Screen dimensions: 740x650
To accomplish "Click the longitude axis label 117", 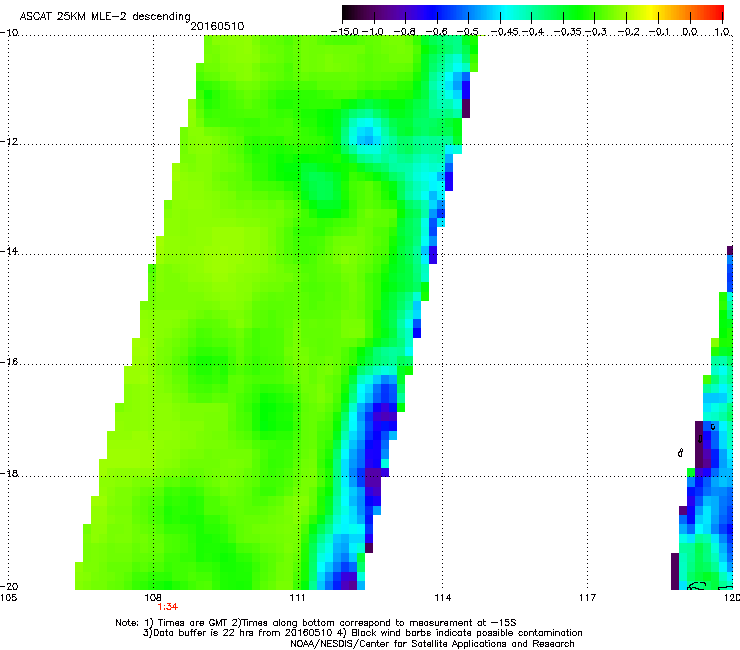I will pos(588,598).
